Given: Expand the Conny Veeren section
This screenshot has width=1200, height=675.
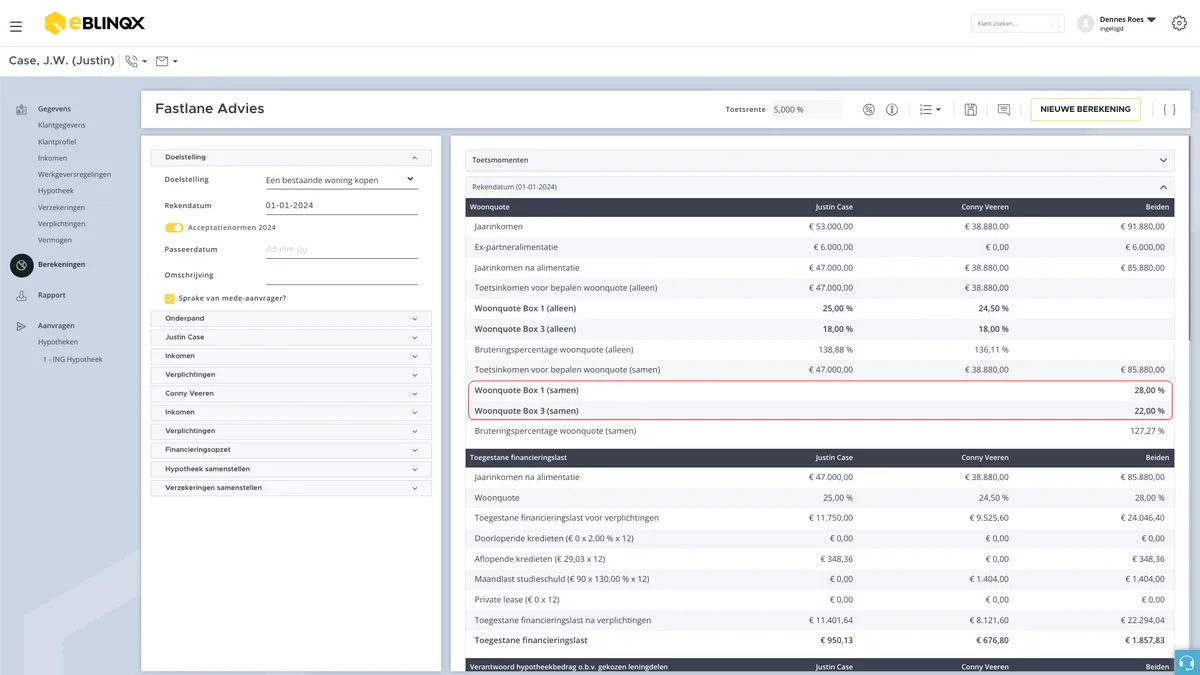Looking at the screenshot, I should coord(291,393).
